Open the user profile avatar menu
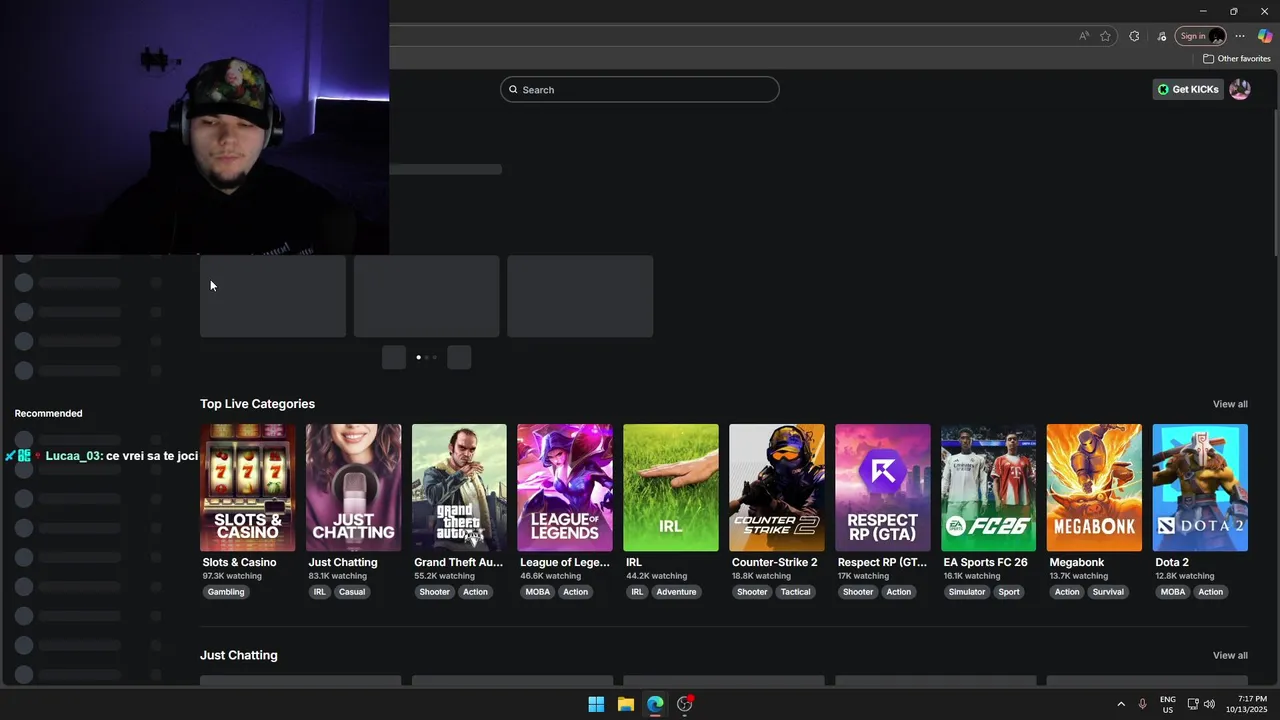Screen dimensions: 1280x720 [x=1240, y=89]
